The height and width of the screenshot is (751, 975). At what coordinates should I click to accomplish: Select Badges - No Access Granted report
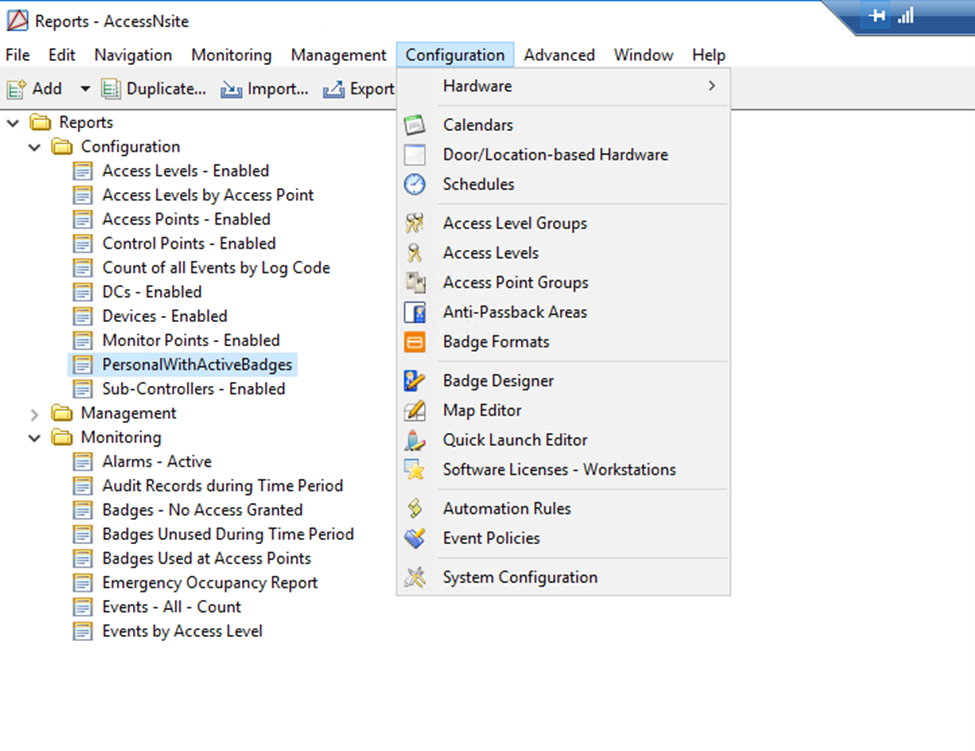point(202,510)
